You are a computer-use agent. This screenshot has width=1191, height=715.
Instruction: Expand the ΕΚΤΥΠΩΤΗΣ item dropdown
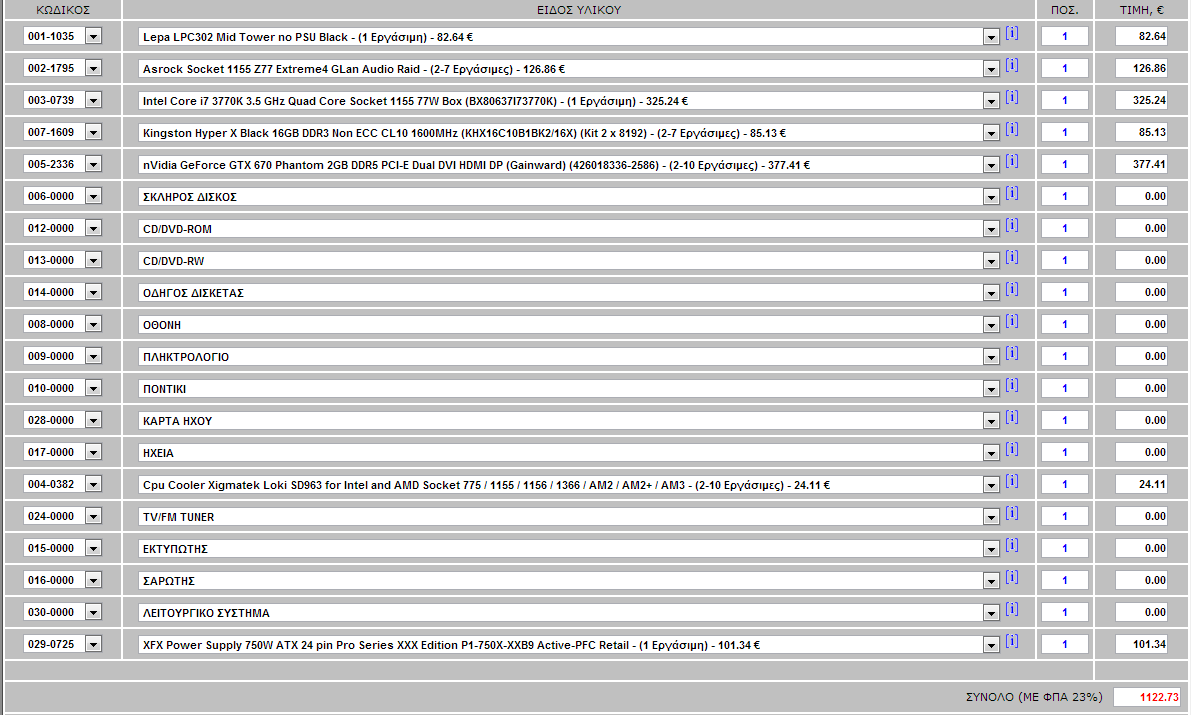[x=990, y=549]
